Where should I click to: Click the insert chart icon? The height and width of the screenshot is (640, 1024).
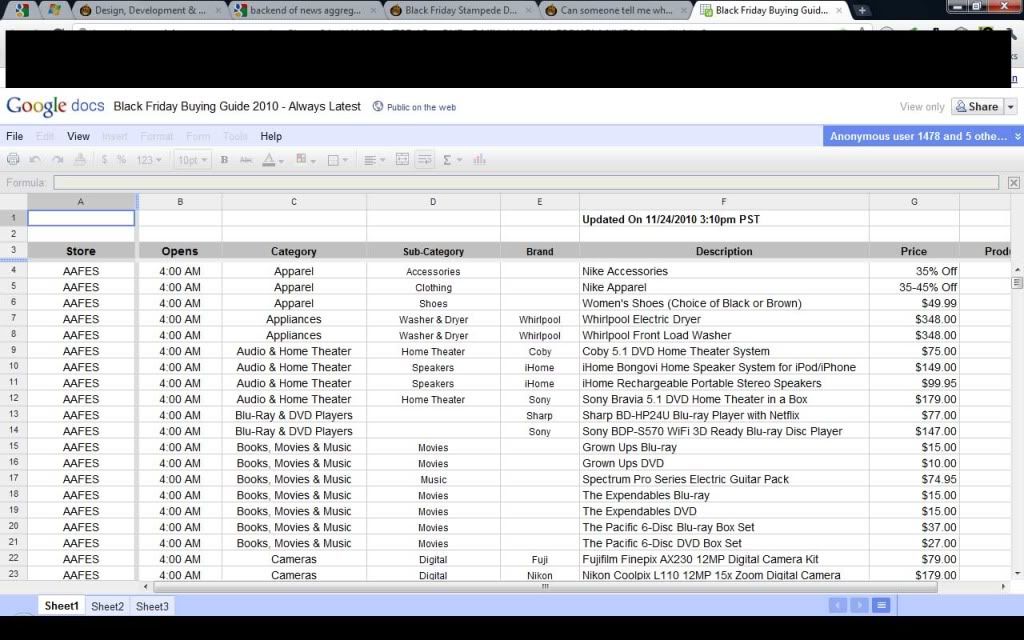(x=479, y=159)
